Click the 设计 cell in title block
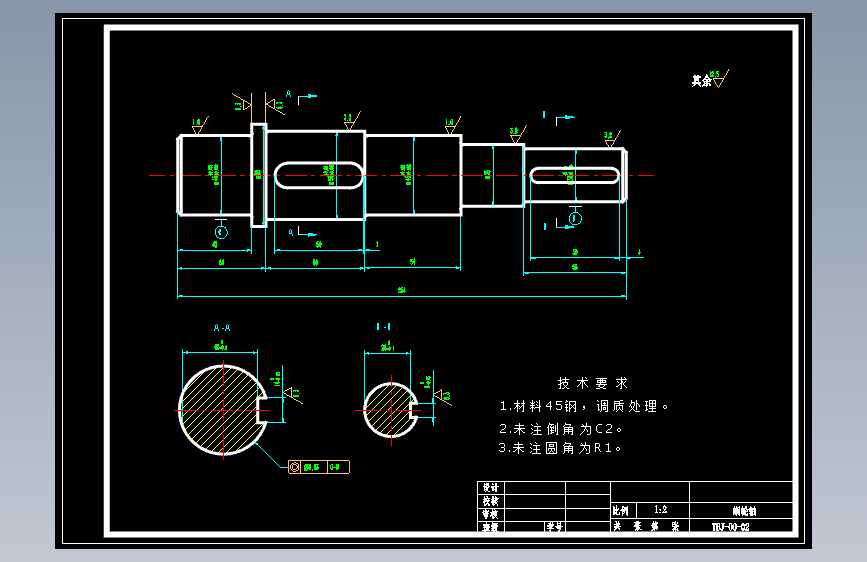The width and height of the screenshot is (867, 562). point(490,487)
